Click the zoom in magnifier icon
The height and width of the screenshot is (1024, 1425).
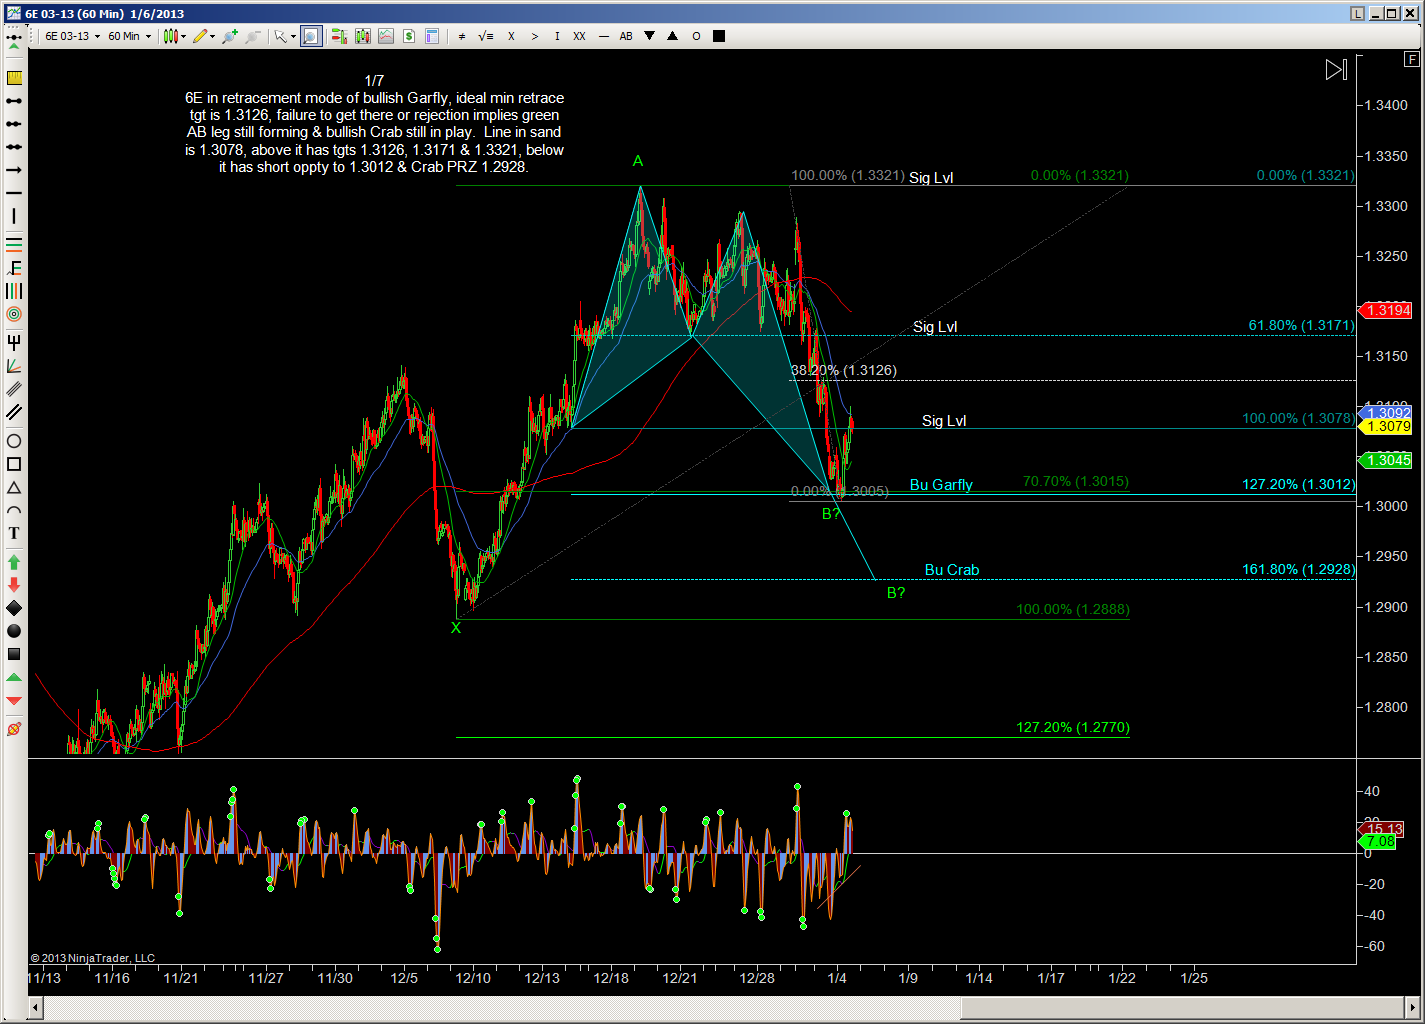point(229,36)
